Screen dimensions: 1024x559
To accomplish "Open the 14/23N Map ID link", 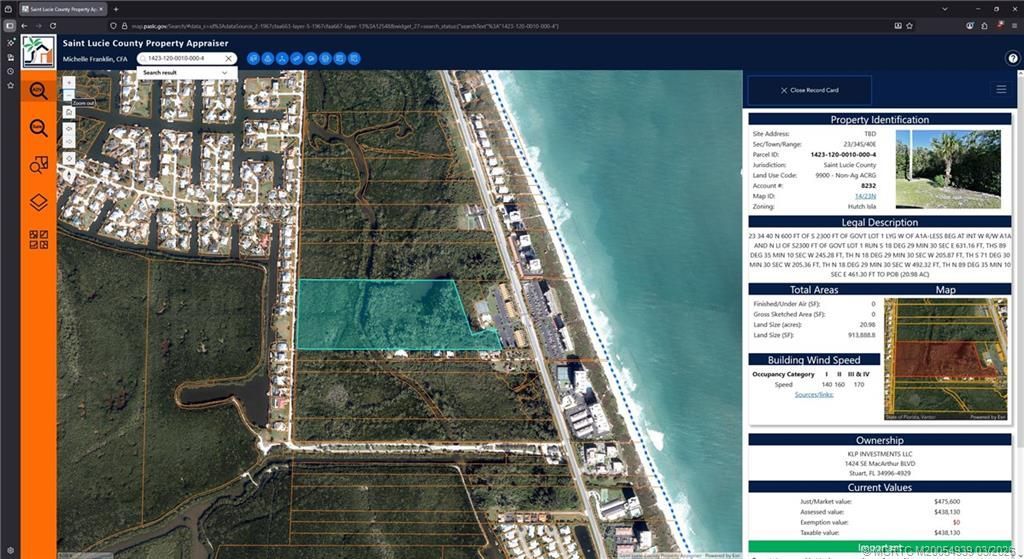I will pos(865,196).
